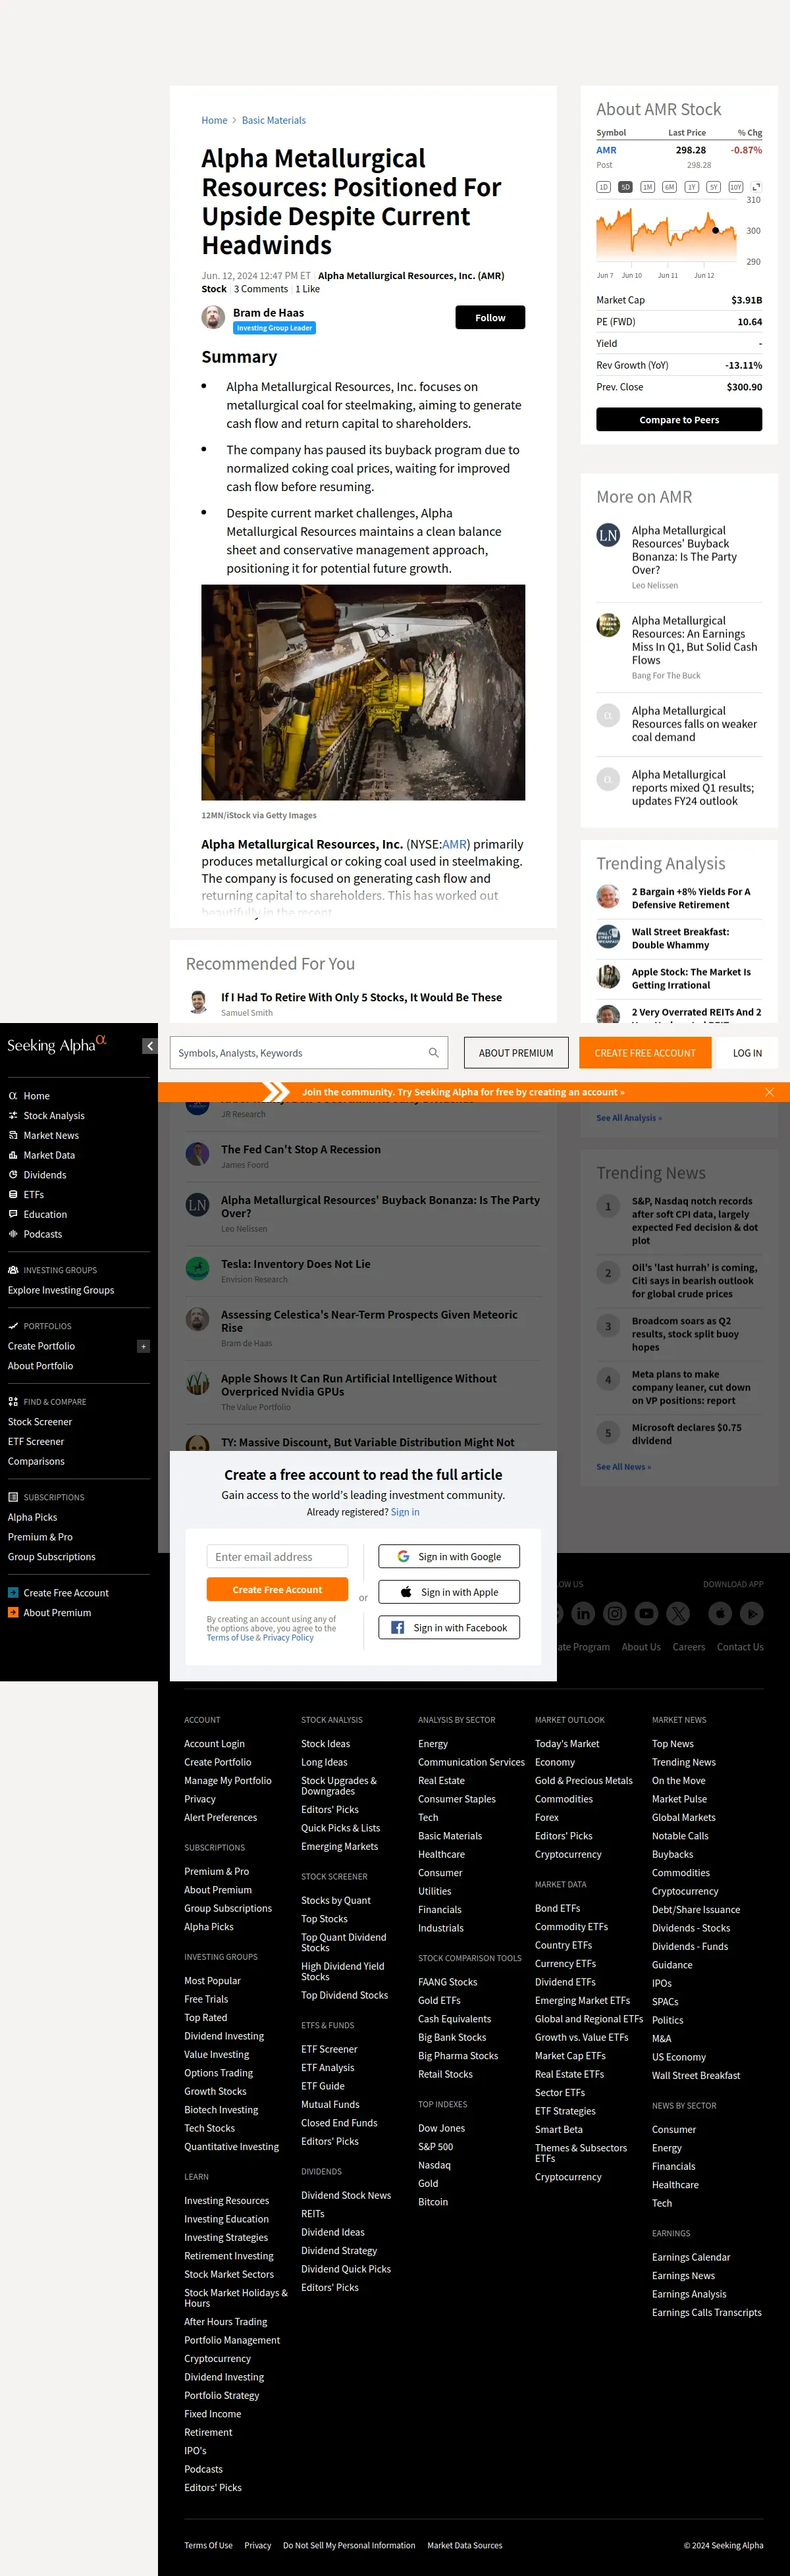Expand the AMR chart to fullscreen
The height and width of the screenshot is (2576, 790).
click(x=756, y=187)
